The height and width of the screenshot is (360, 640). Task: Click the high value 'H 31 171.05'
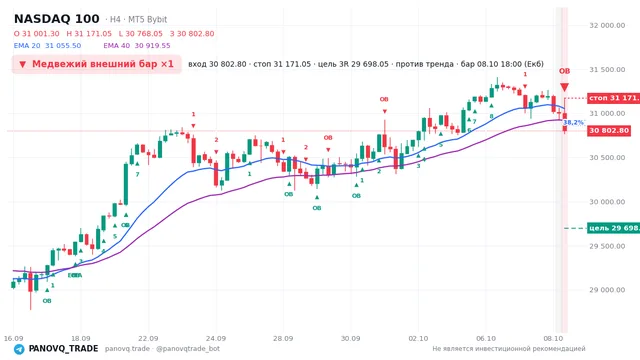pyautogui.click(x=89, y=33)
